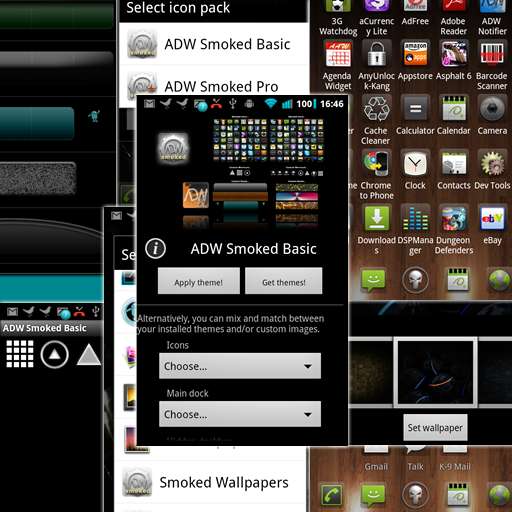
Task: Choose the Smoked Wallpapers entry
Action: [210, 483]
